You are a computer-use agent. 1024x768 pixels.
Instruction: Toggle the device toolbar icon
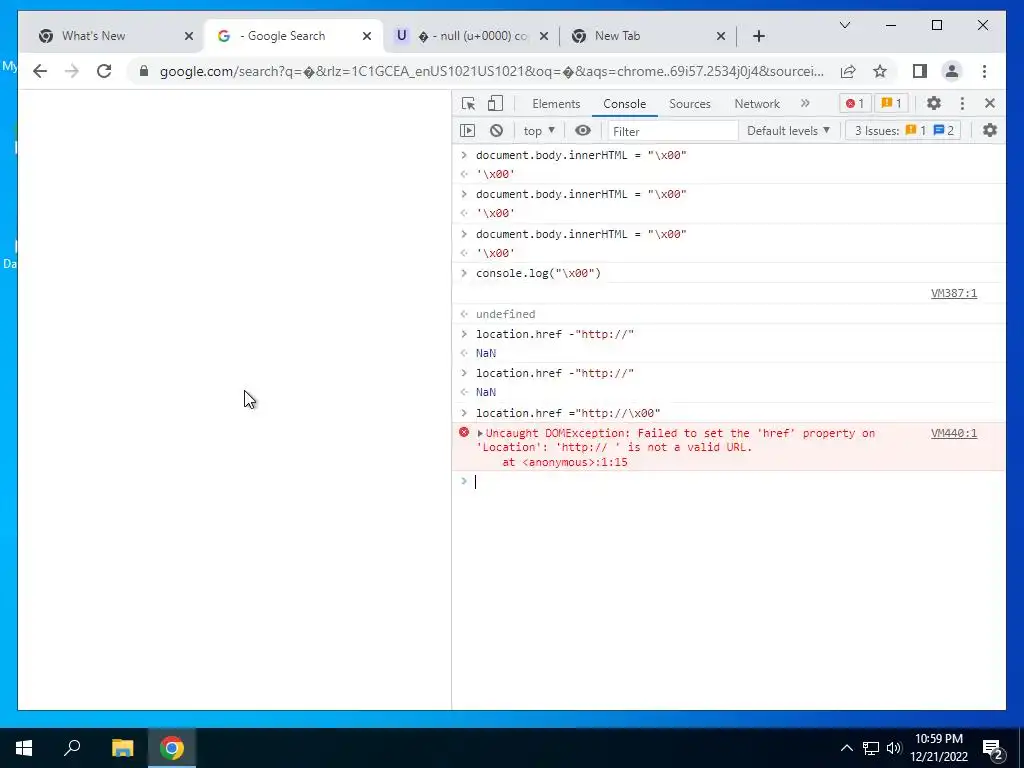[496, 103]
